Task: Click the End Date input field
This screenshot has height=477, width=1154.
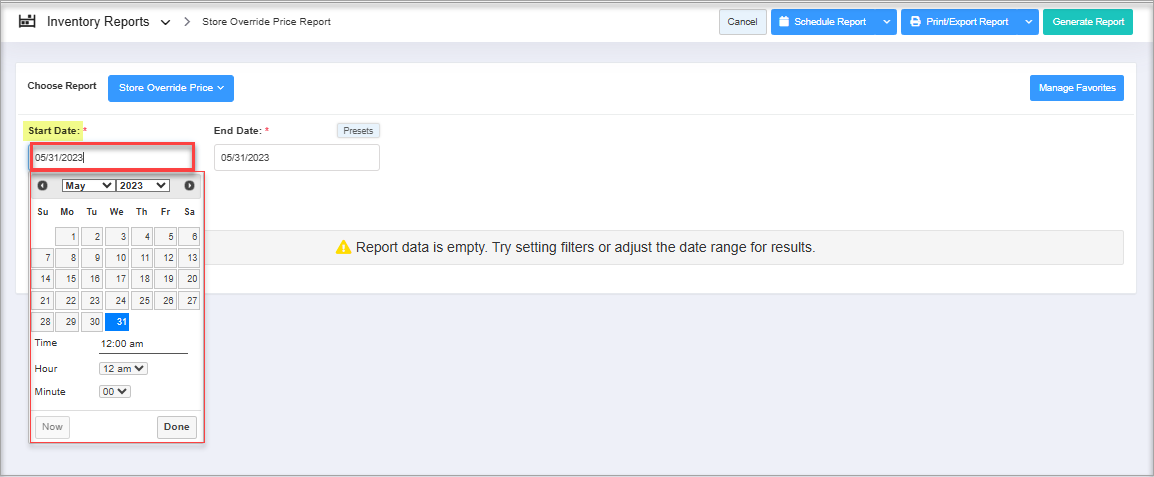Action: coord(297,158)
